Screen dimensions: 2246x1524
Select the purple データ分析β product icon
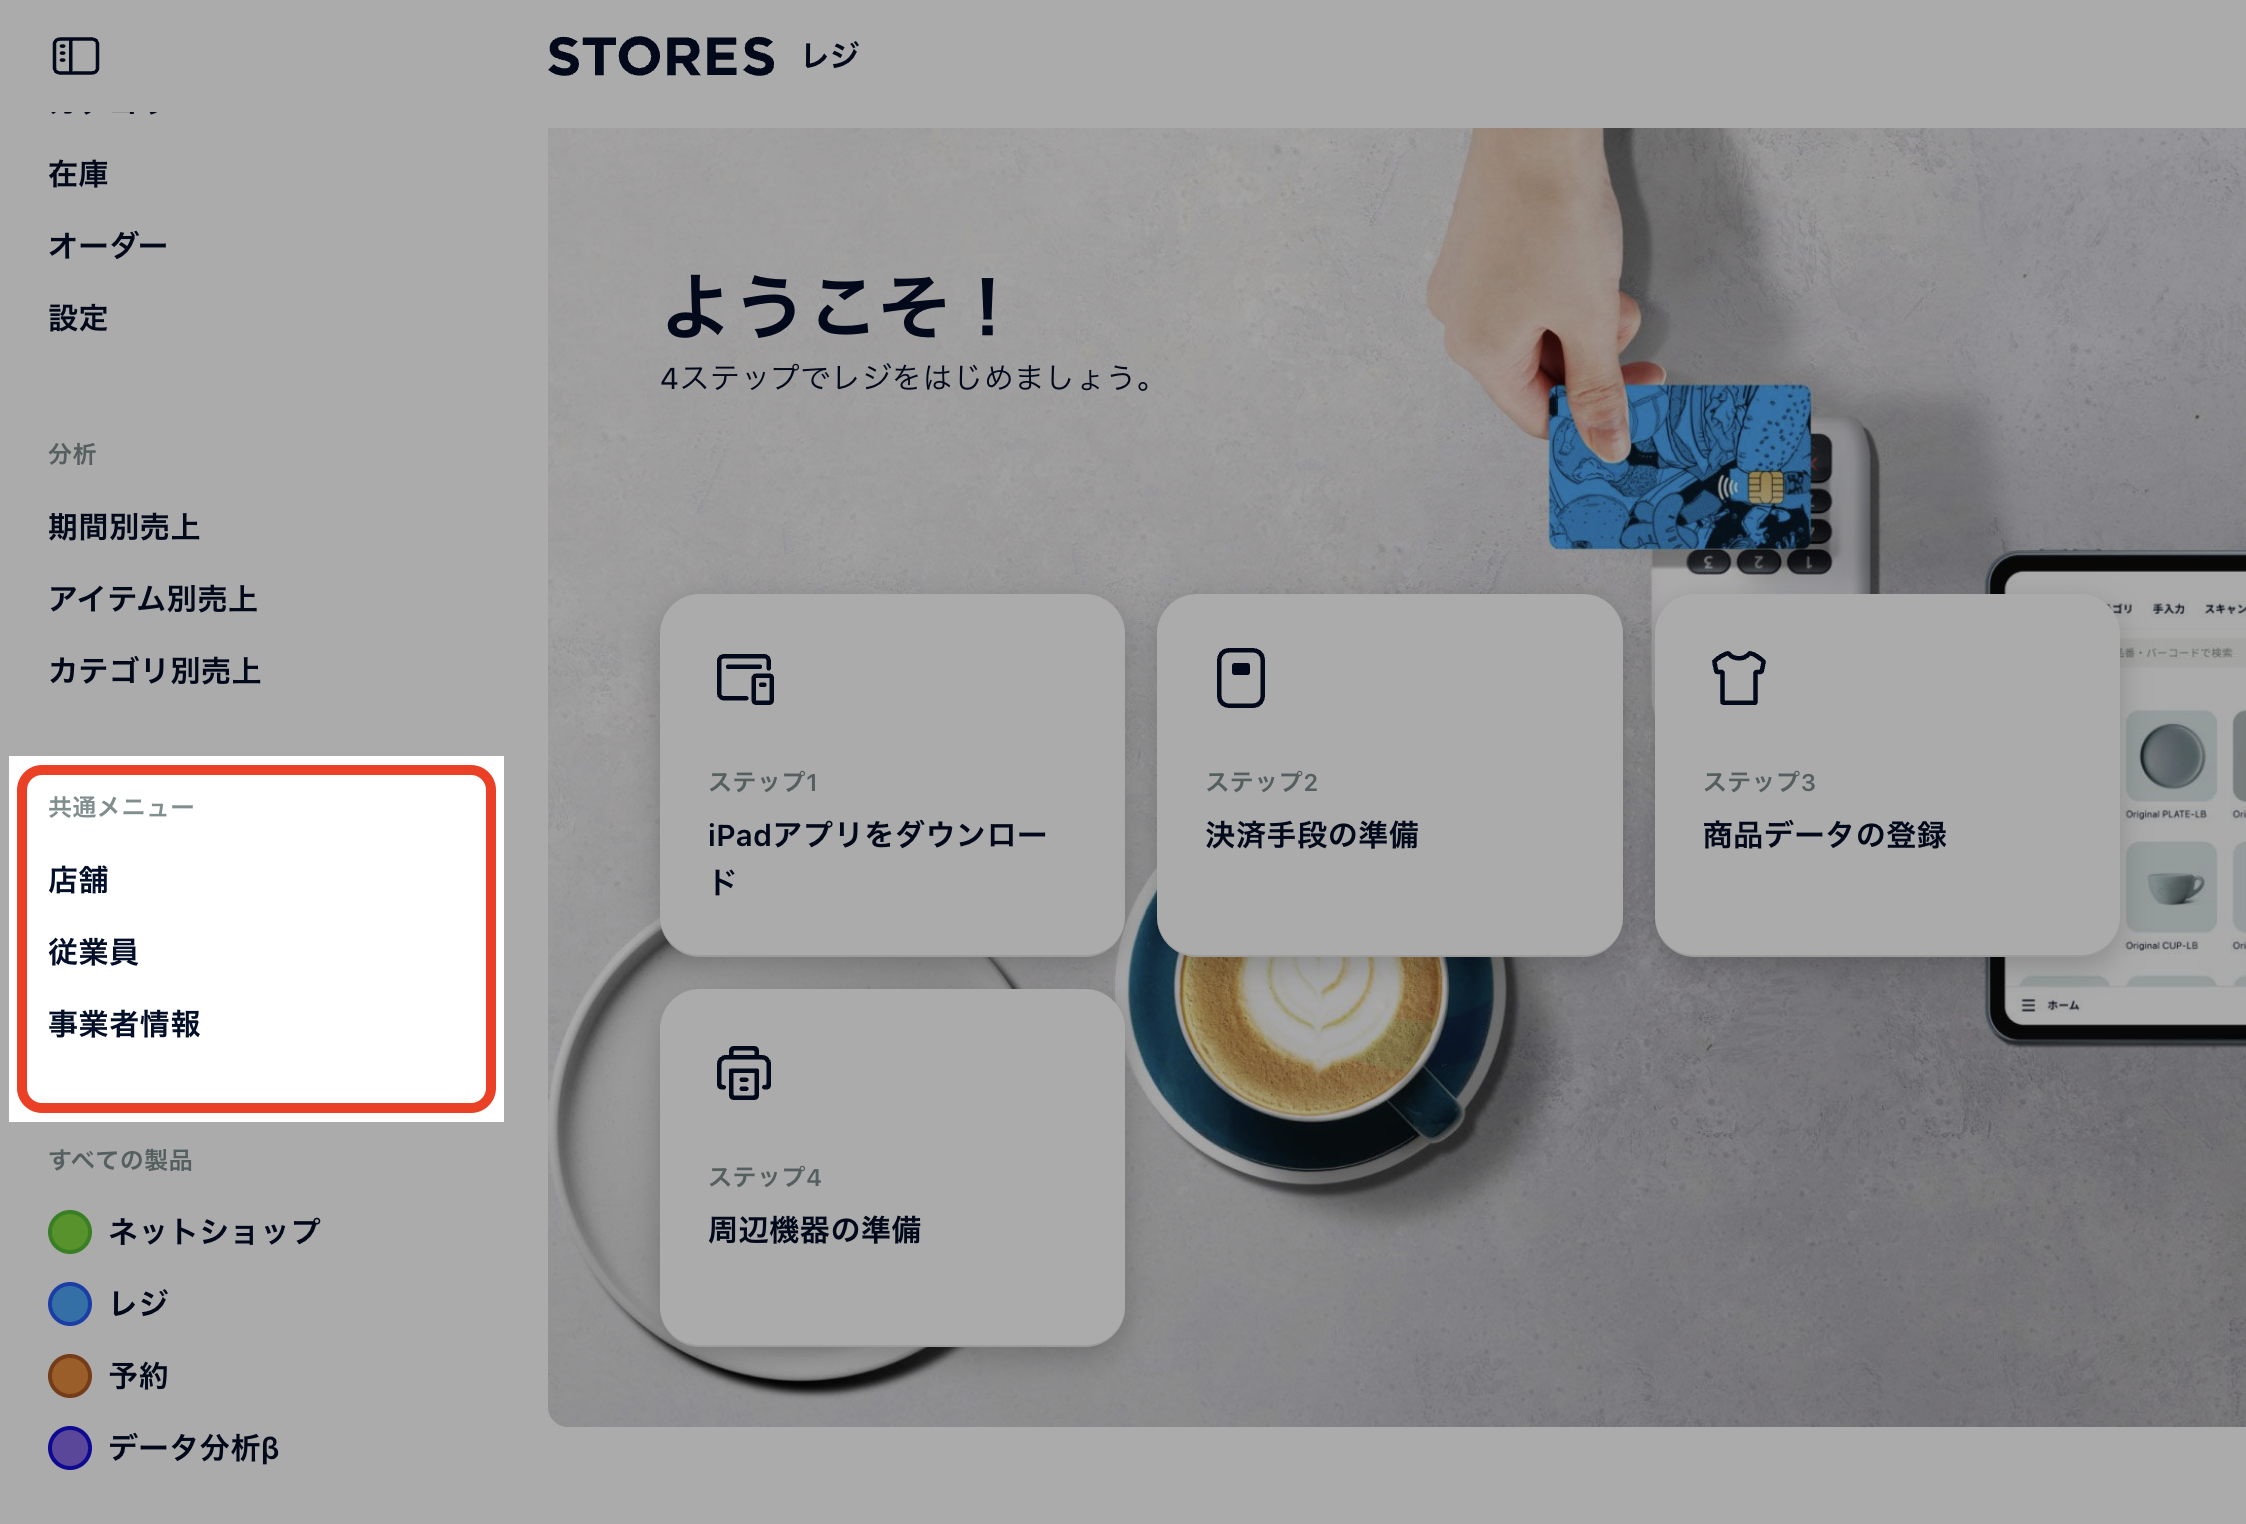[x=70, y=1447]
